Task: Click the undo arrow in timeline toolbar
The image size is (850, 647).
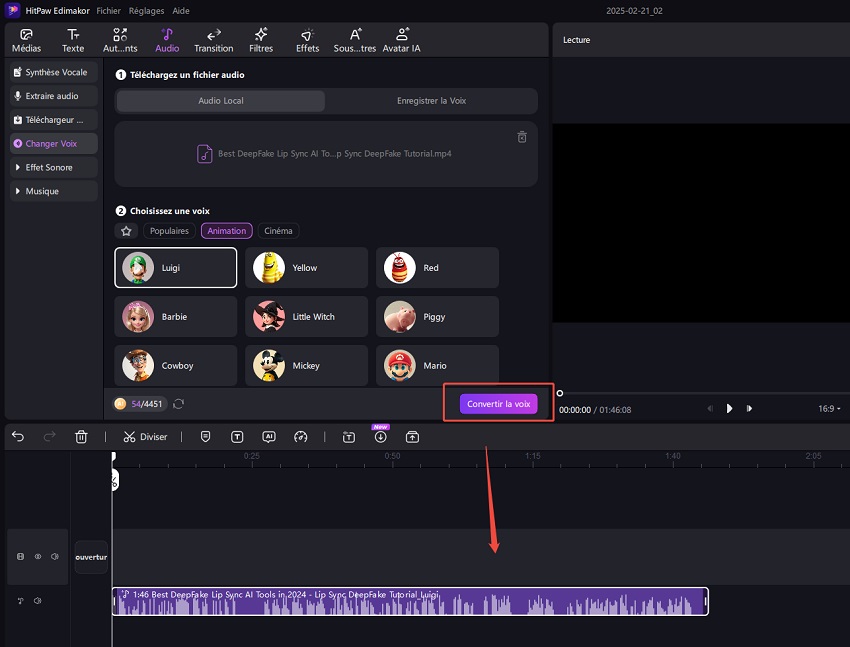Action: click(18, 437)
